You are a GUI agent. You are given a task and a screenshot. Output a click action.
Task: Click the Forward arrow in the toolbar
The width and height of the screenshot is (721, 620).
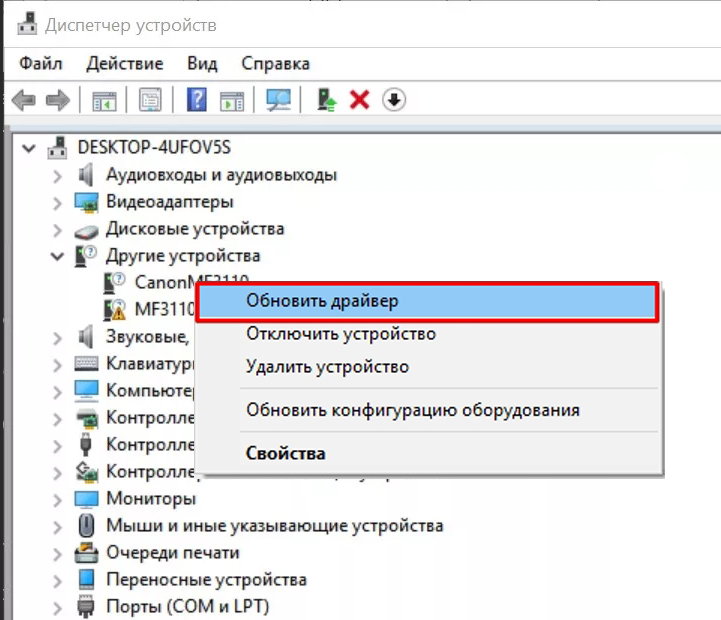pos(58,100)
